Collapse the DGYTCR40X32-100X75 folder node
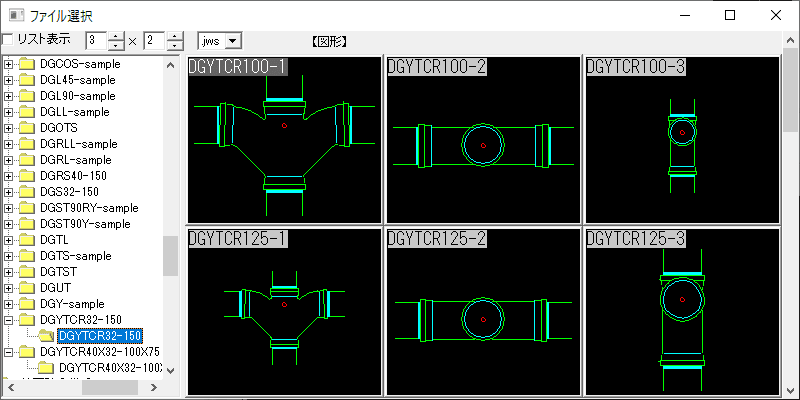The width and height of the screenshot is (800, 400). [x=8, y=352]
